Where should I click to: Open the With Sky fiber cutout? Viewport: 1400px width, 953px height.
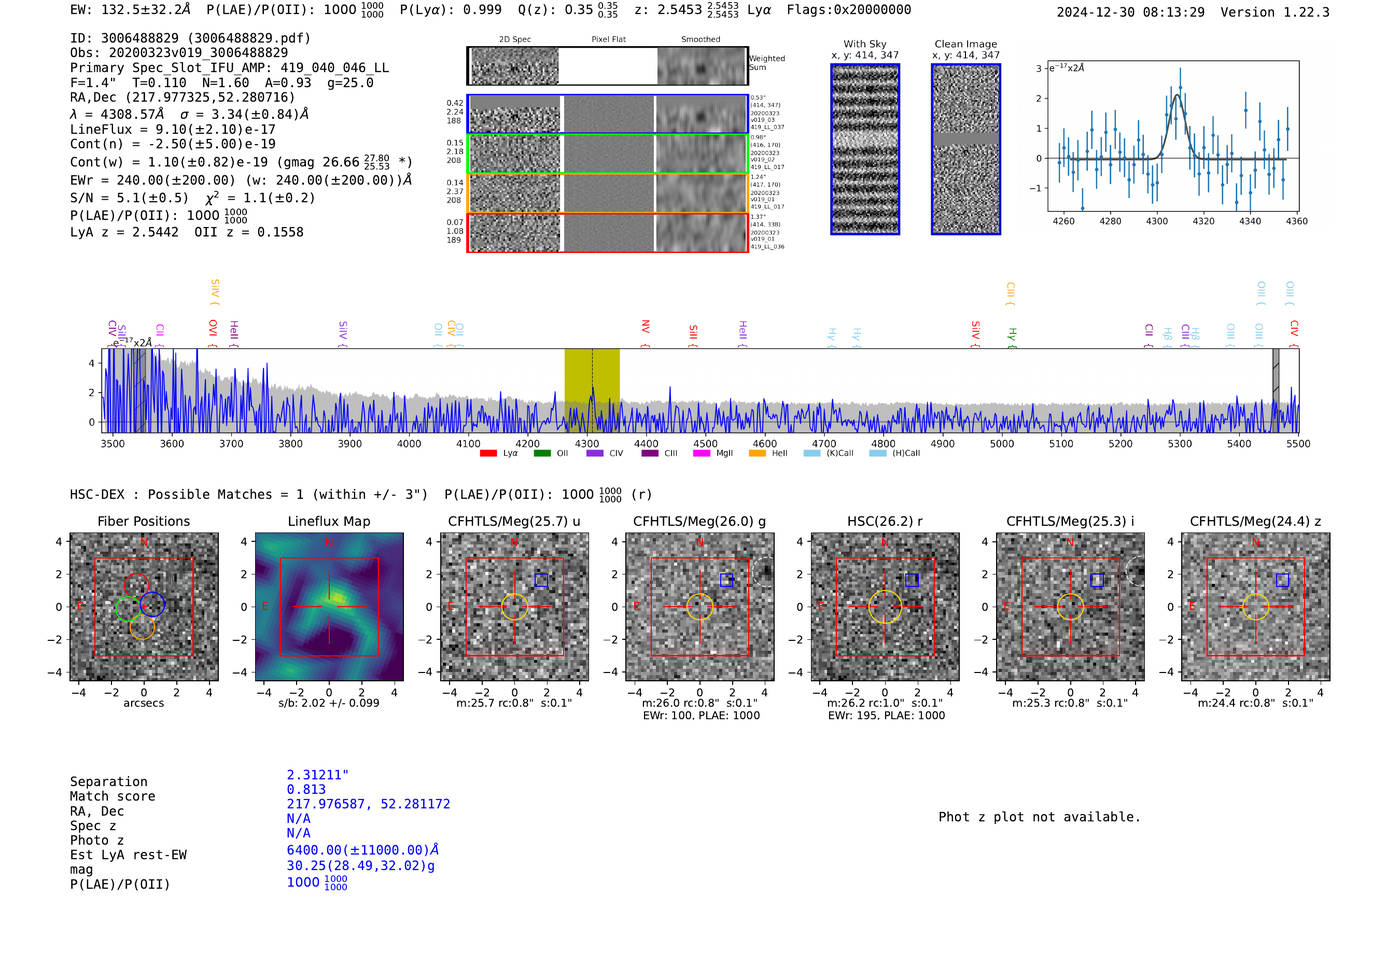(x=865, y=149)
